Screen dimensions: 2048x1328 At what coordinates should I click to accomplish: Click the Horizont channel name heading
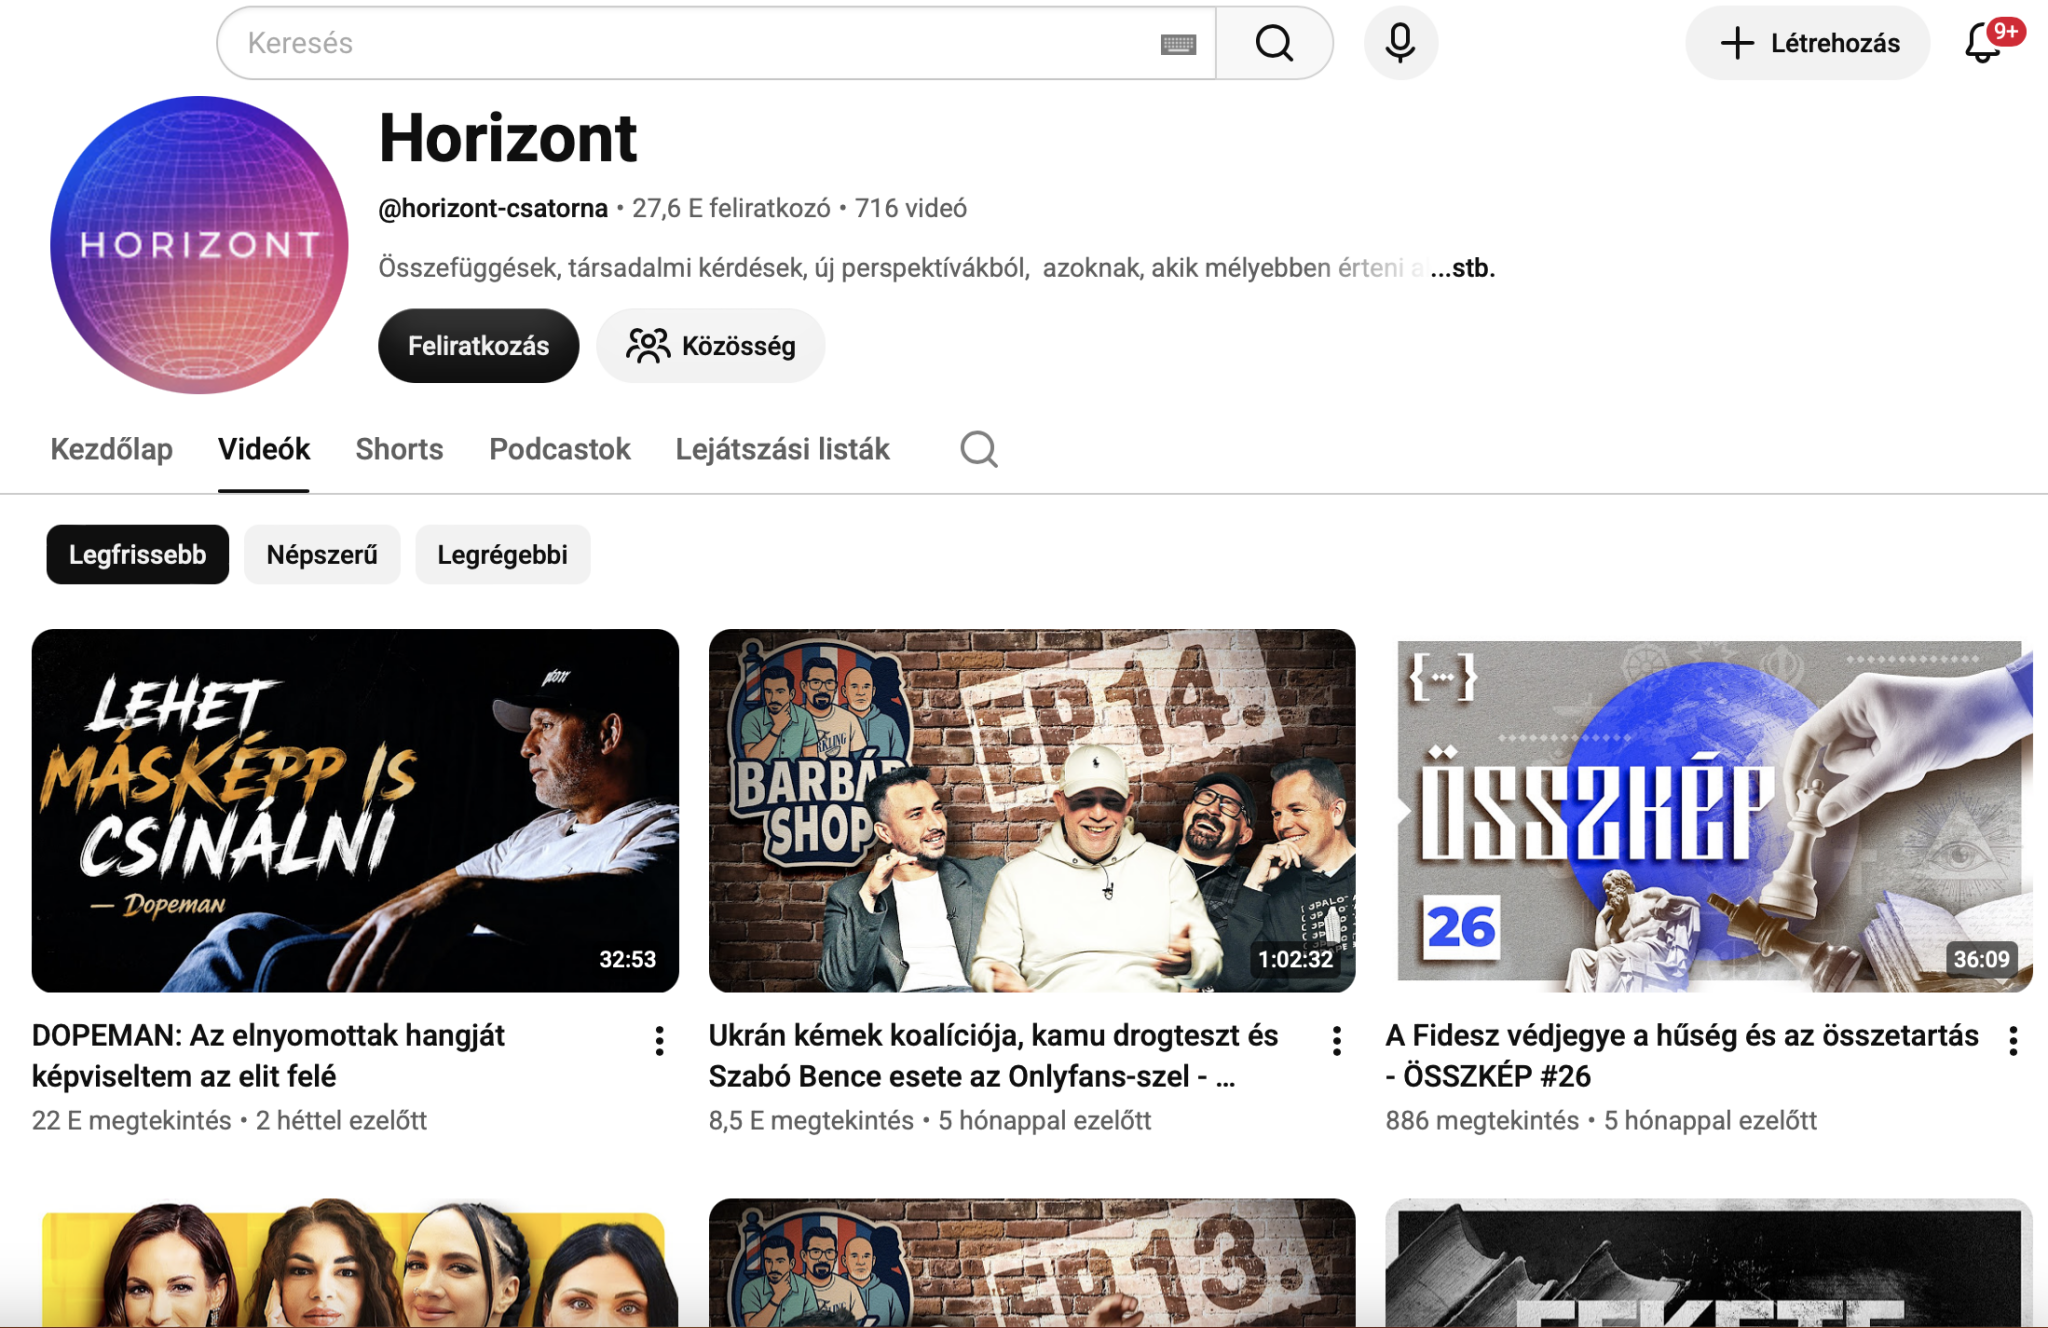point(508,138)
